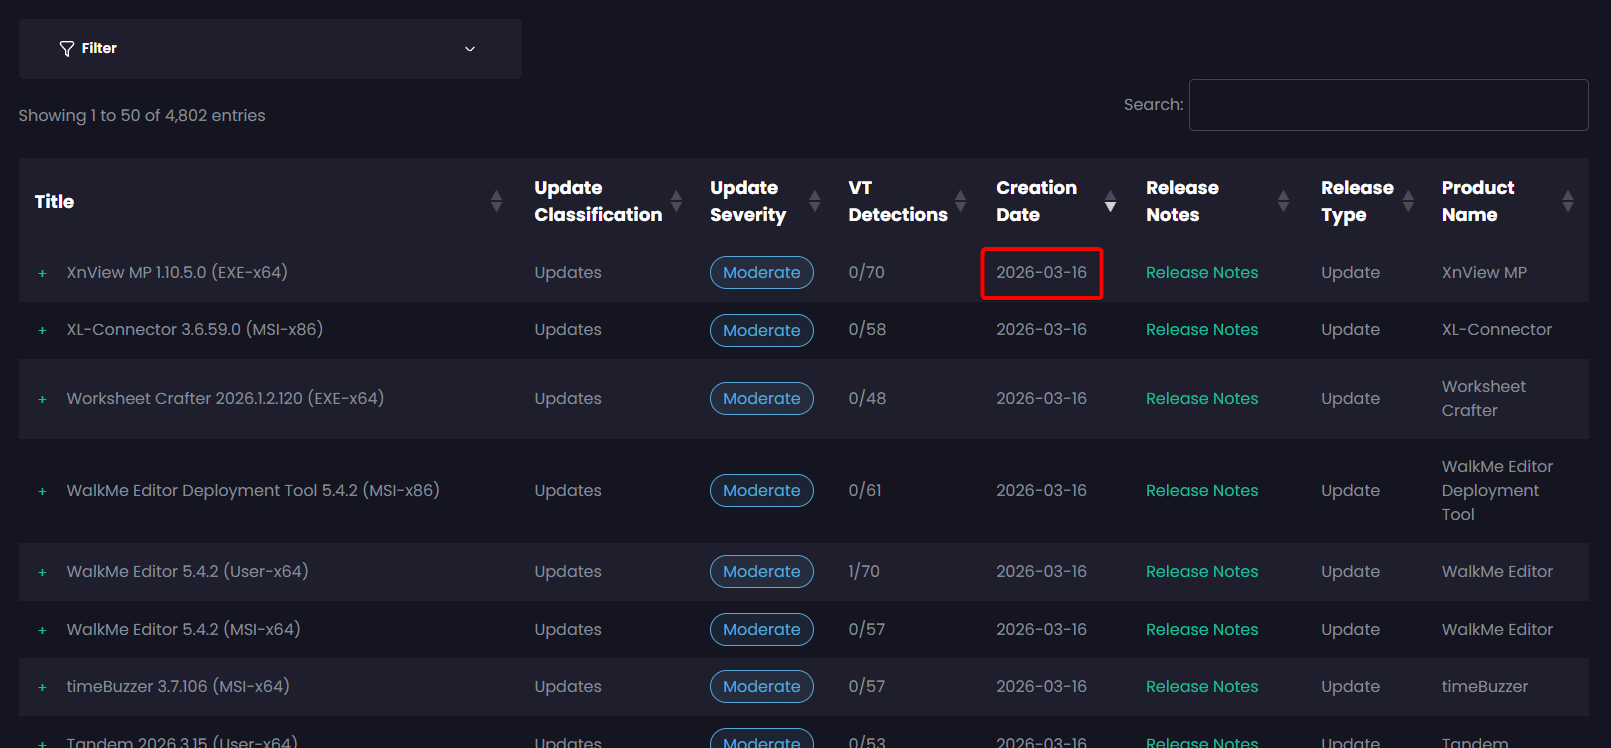
Task: Expand the timeBuzzer 3.7.106 row
Action: (42, 687)
